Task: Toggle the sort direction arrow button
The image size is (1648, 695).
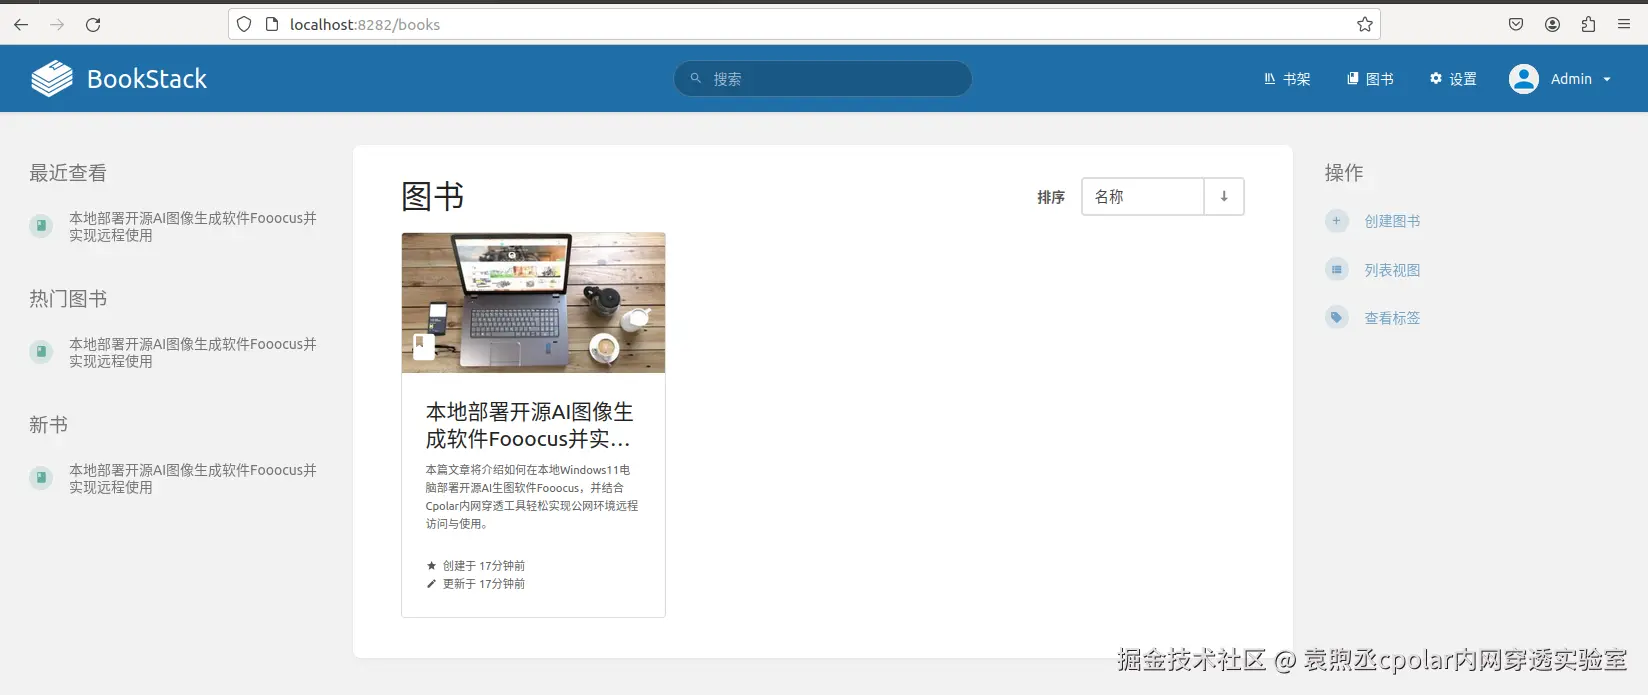Action: point(1224,197)
